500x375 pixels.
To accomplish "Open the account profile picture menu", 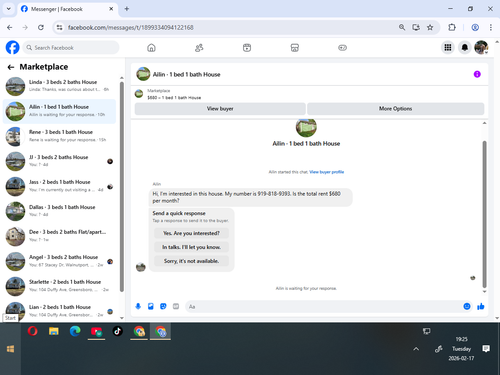I will click(x=481, y=48).
